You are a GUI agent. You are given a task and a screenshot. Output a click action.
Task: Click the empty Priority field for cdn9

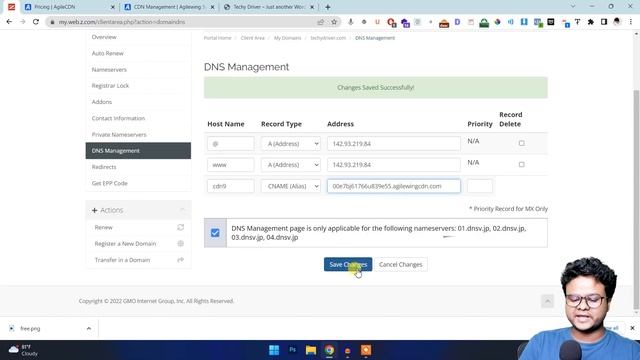point(480,186)
